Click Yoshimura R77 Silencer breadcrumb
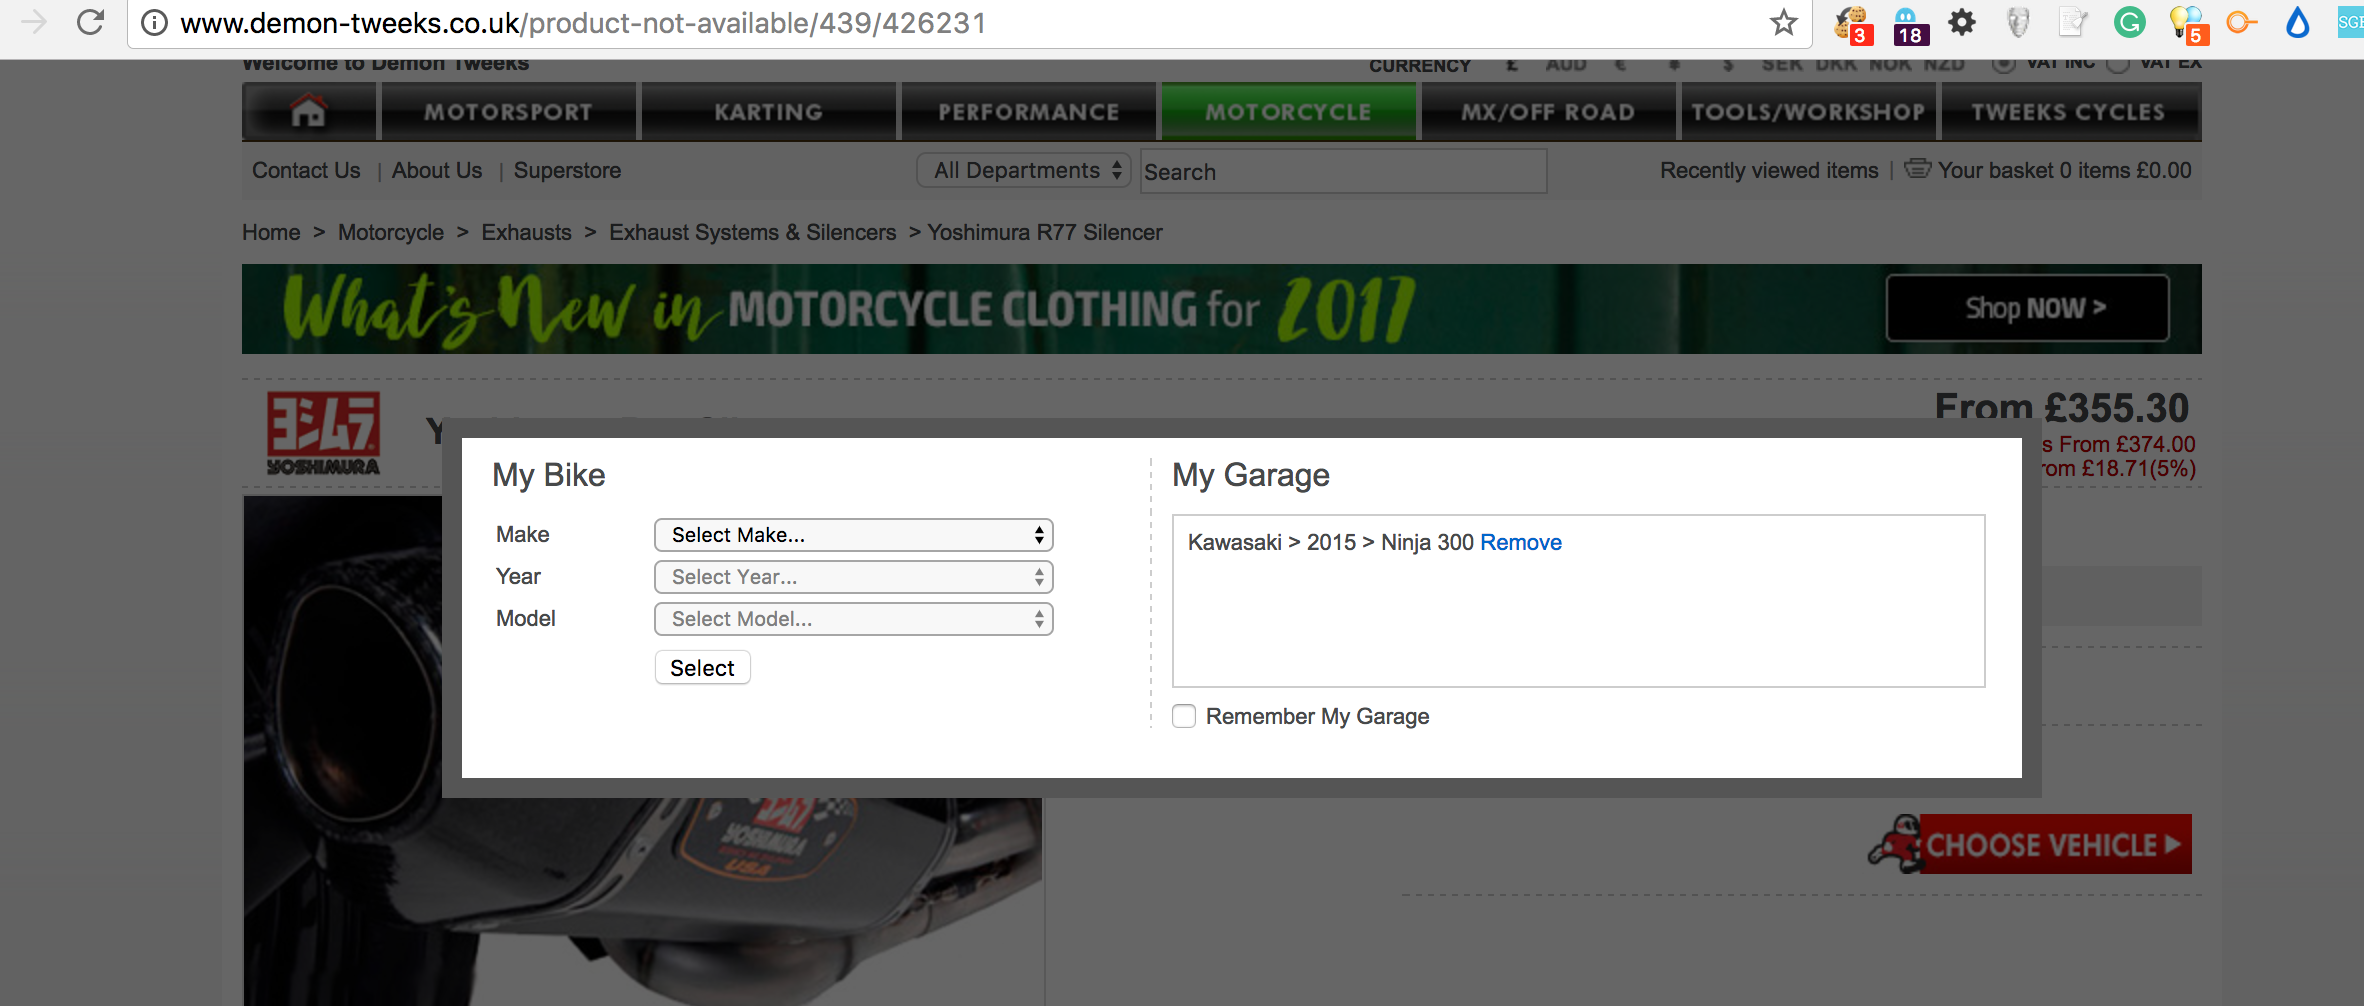 [x=1045, y=232]
